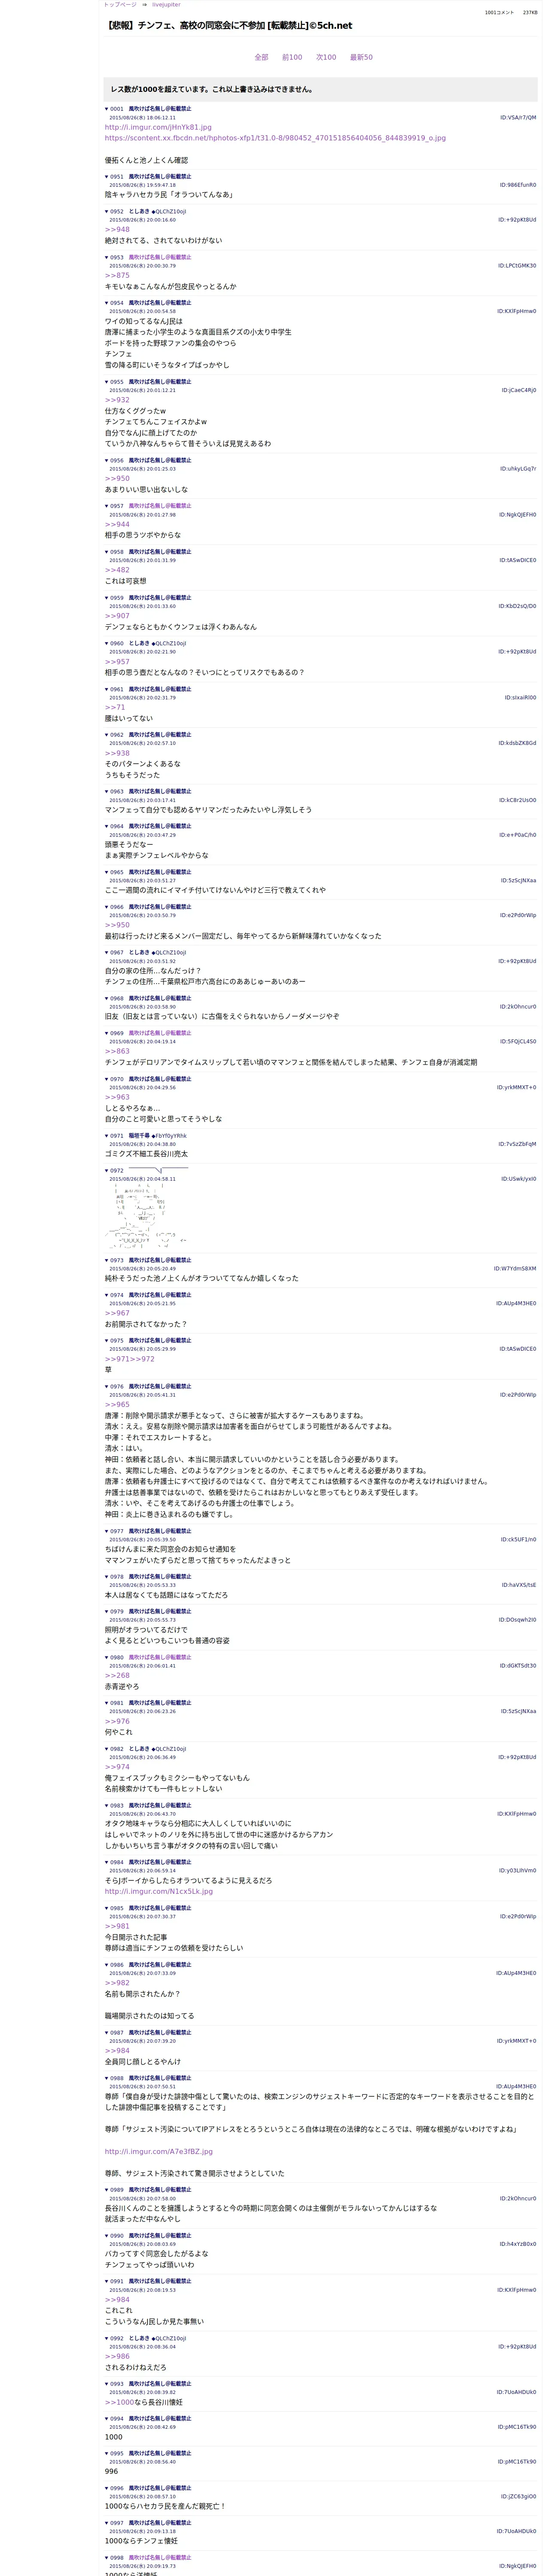Click ID:jCaeC4Rj0 on post 0955
551x2576 pixels.
(518, 390)
